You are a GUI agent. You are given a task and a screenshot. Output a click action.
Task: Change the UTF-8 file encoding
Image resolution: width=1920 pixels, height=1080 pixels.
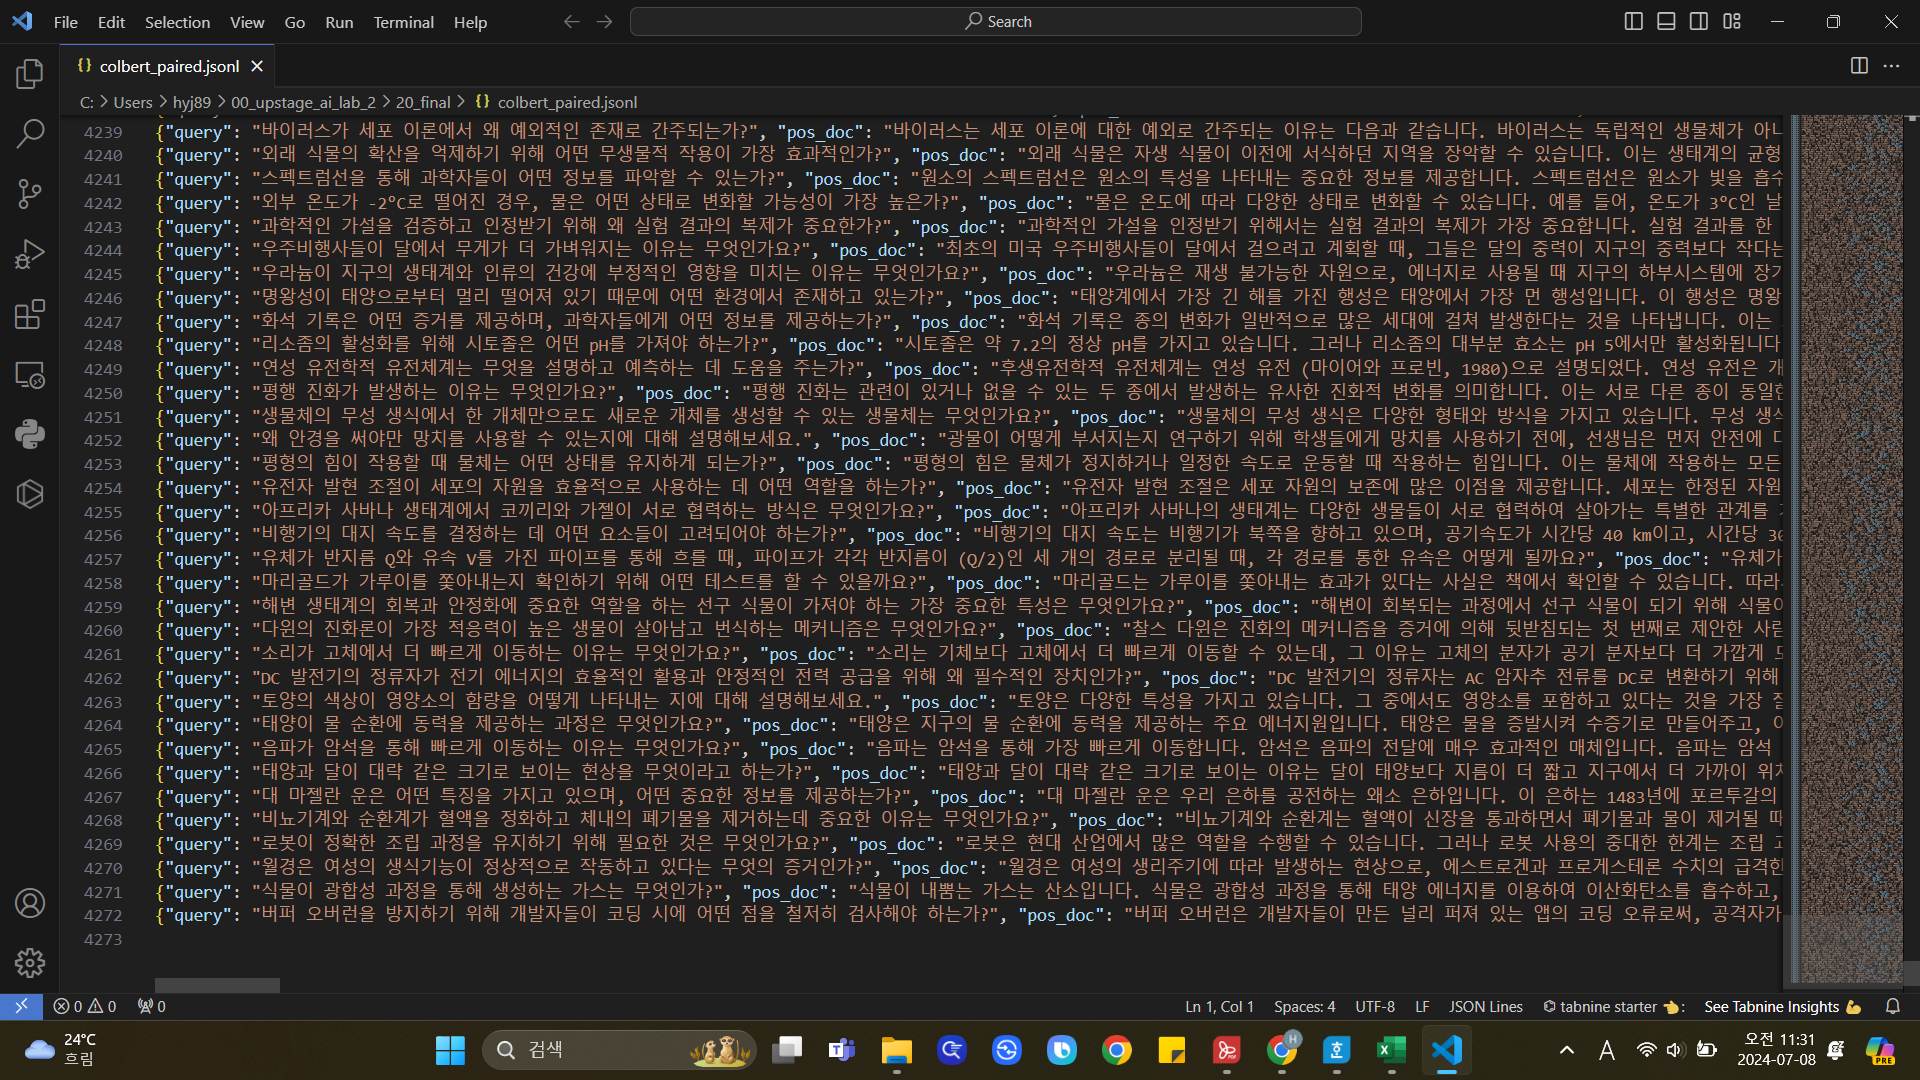point(1374,1007)
